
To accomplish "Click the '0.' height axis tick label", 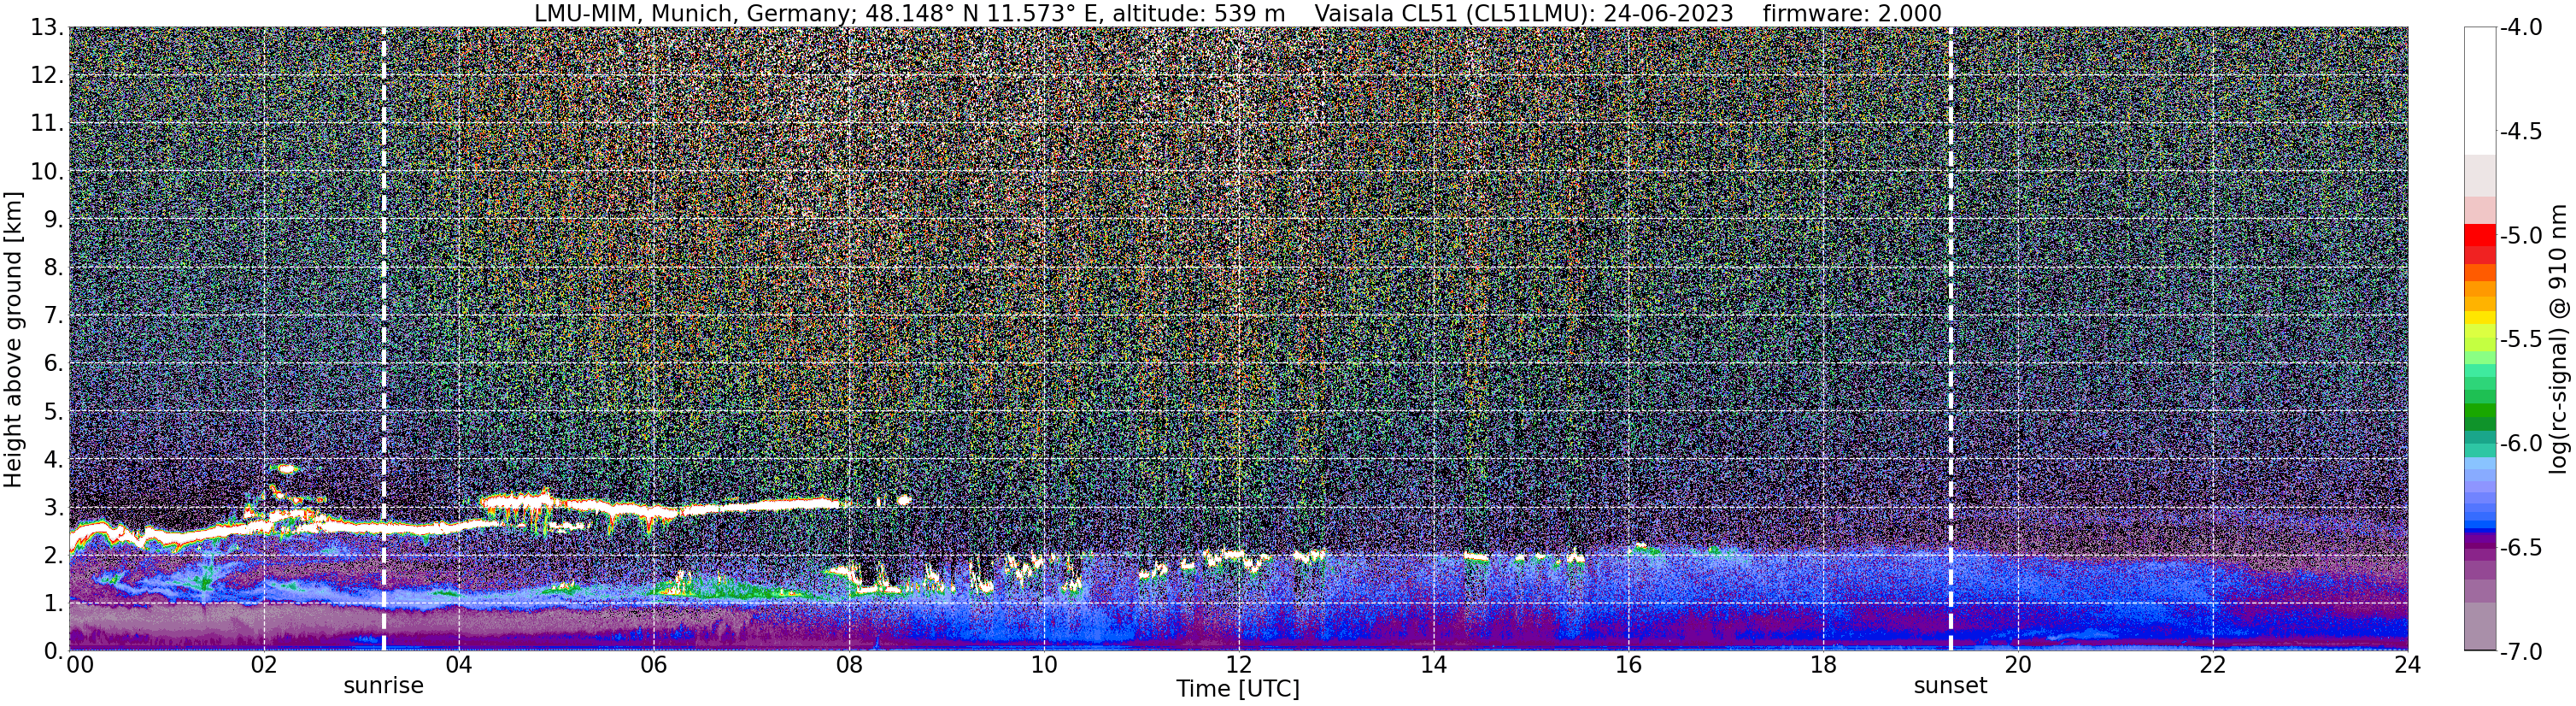I will click(54, 651).
